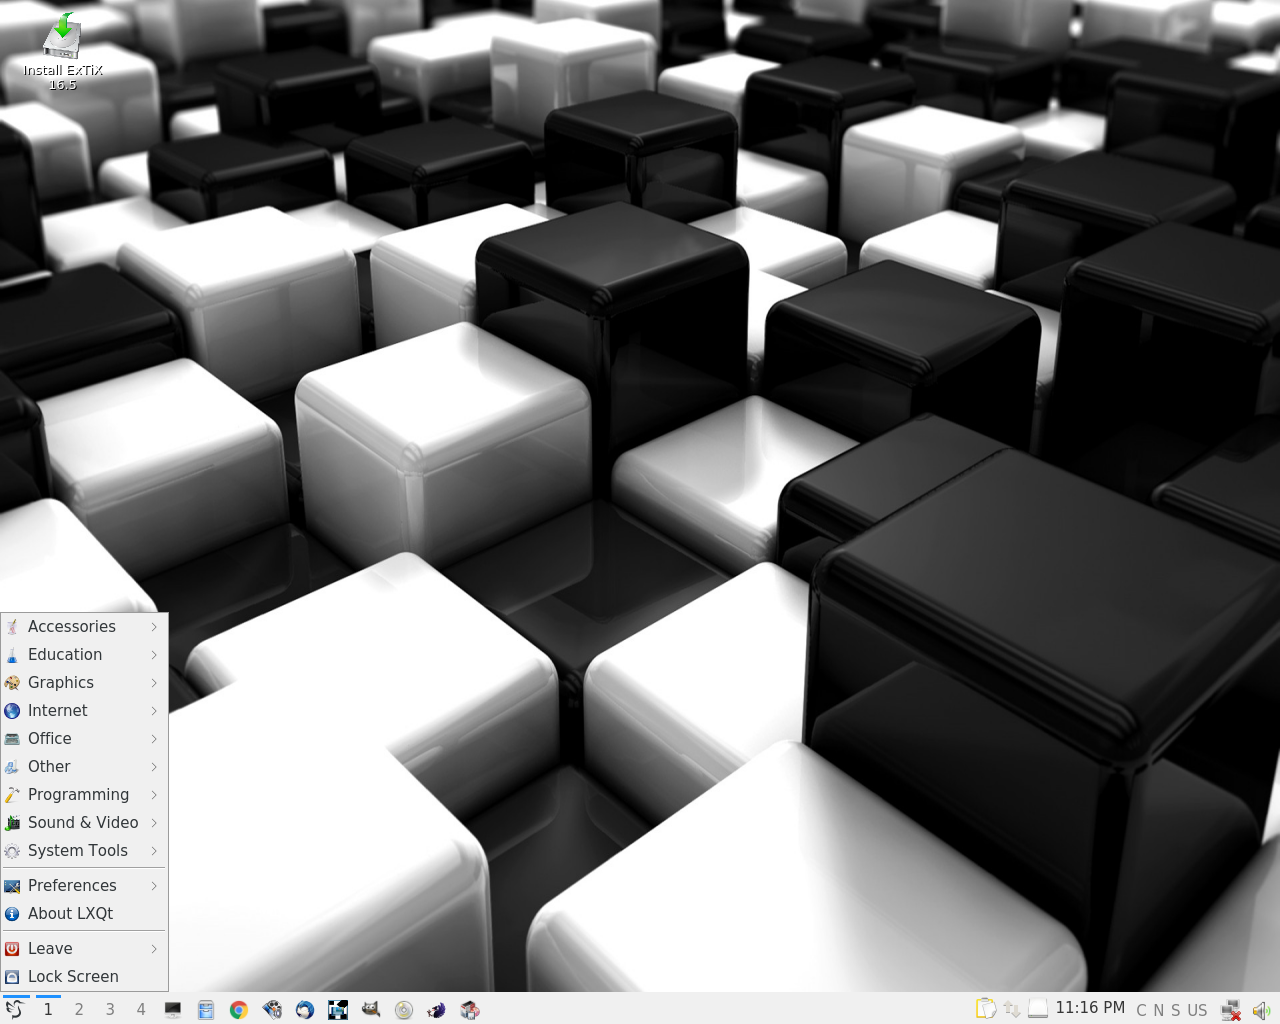Open the package installer box icon
1280x1024 pixels.
point(470,1010)
